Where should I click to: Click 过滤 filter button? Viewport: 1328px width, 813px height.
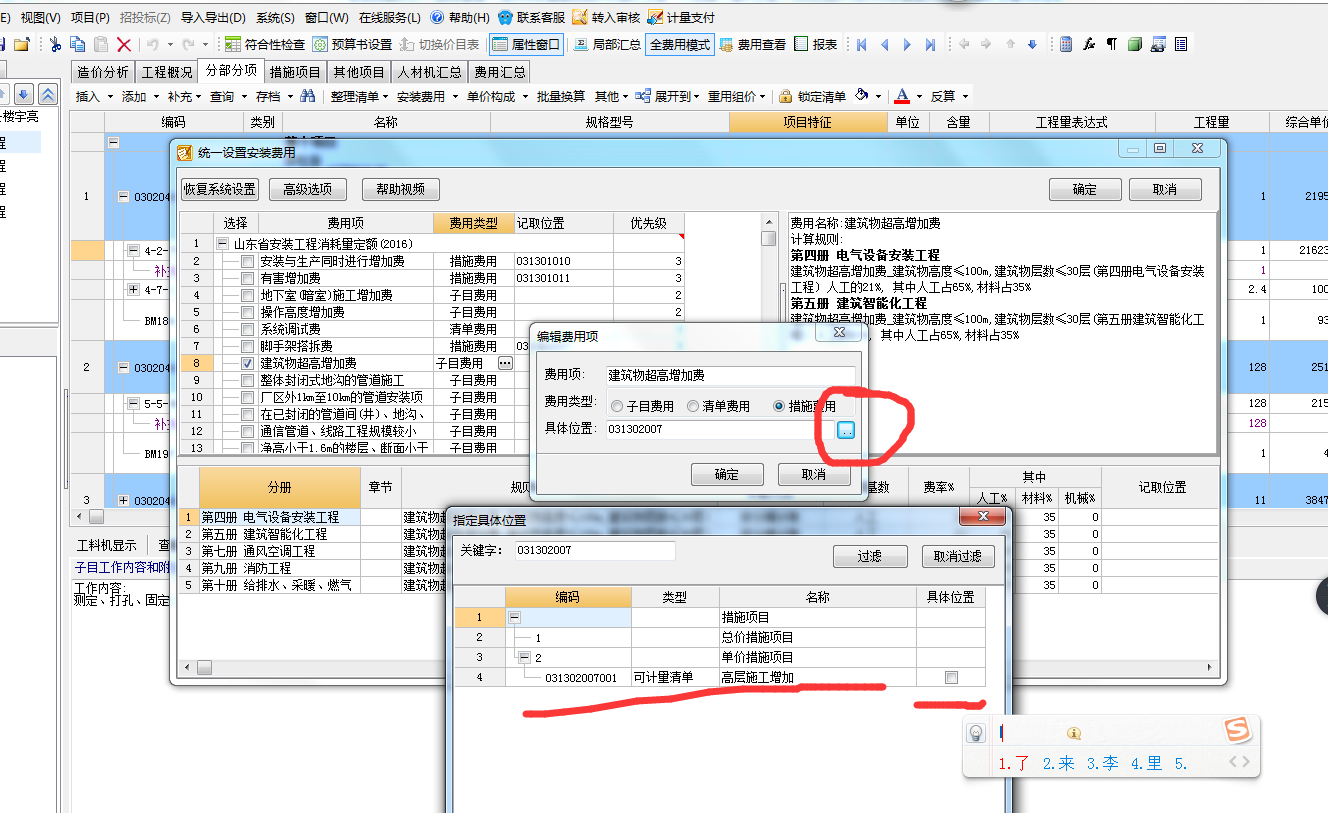[870, 556]
